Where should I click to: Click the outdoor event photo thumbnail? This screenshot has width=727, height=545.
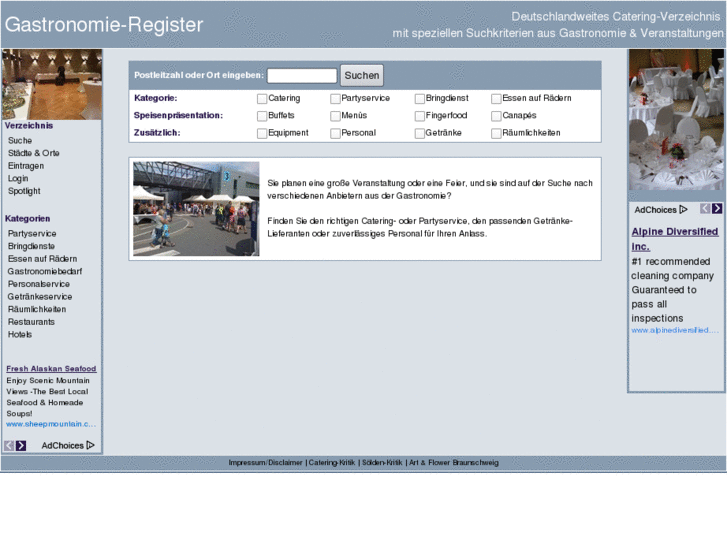coord(196,209)
